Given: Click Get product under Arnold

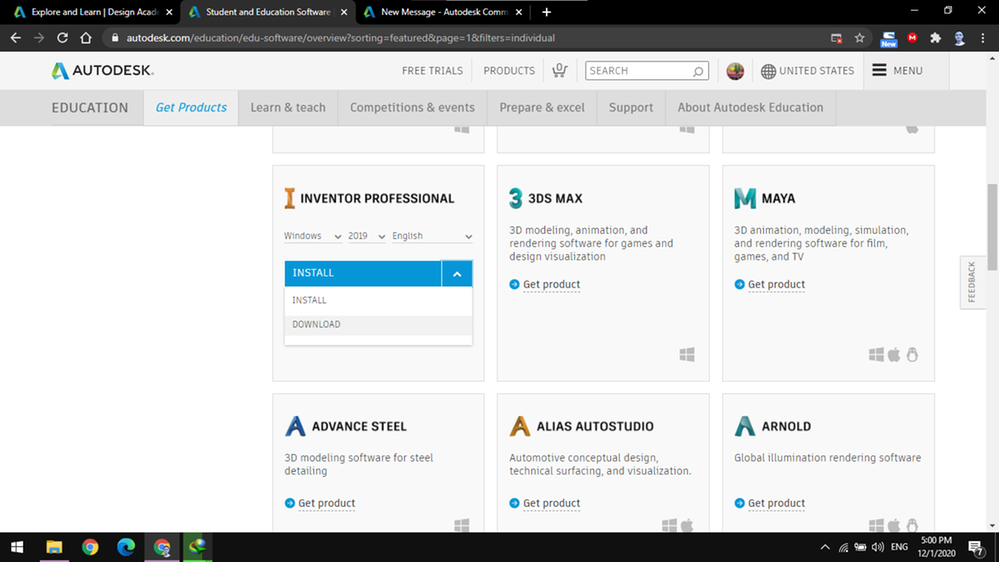Looking at the screenshot, I should [x=776, y=503].
